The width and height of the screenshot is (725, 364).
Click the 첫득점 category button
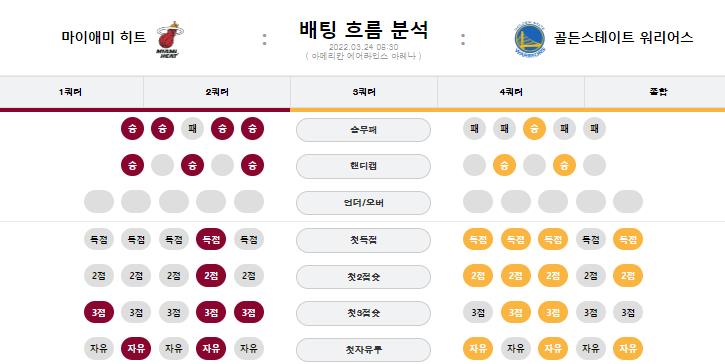(363, 240)
